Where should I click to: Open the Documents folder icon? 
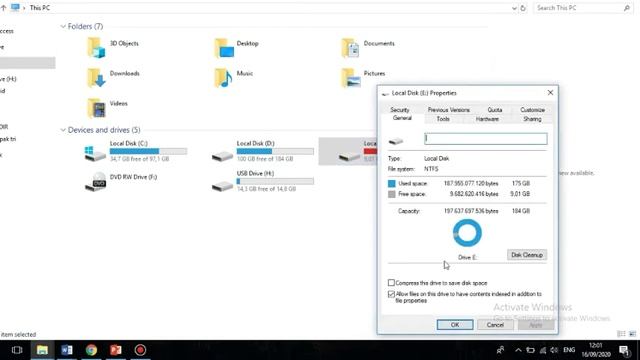tap(351, 48)
